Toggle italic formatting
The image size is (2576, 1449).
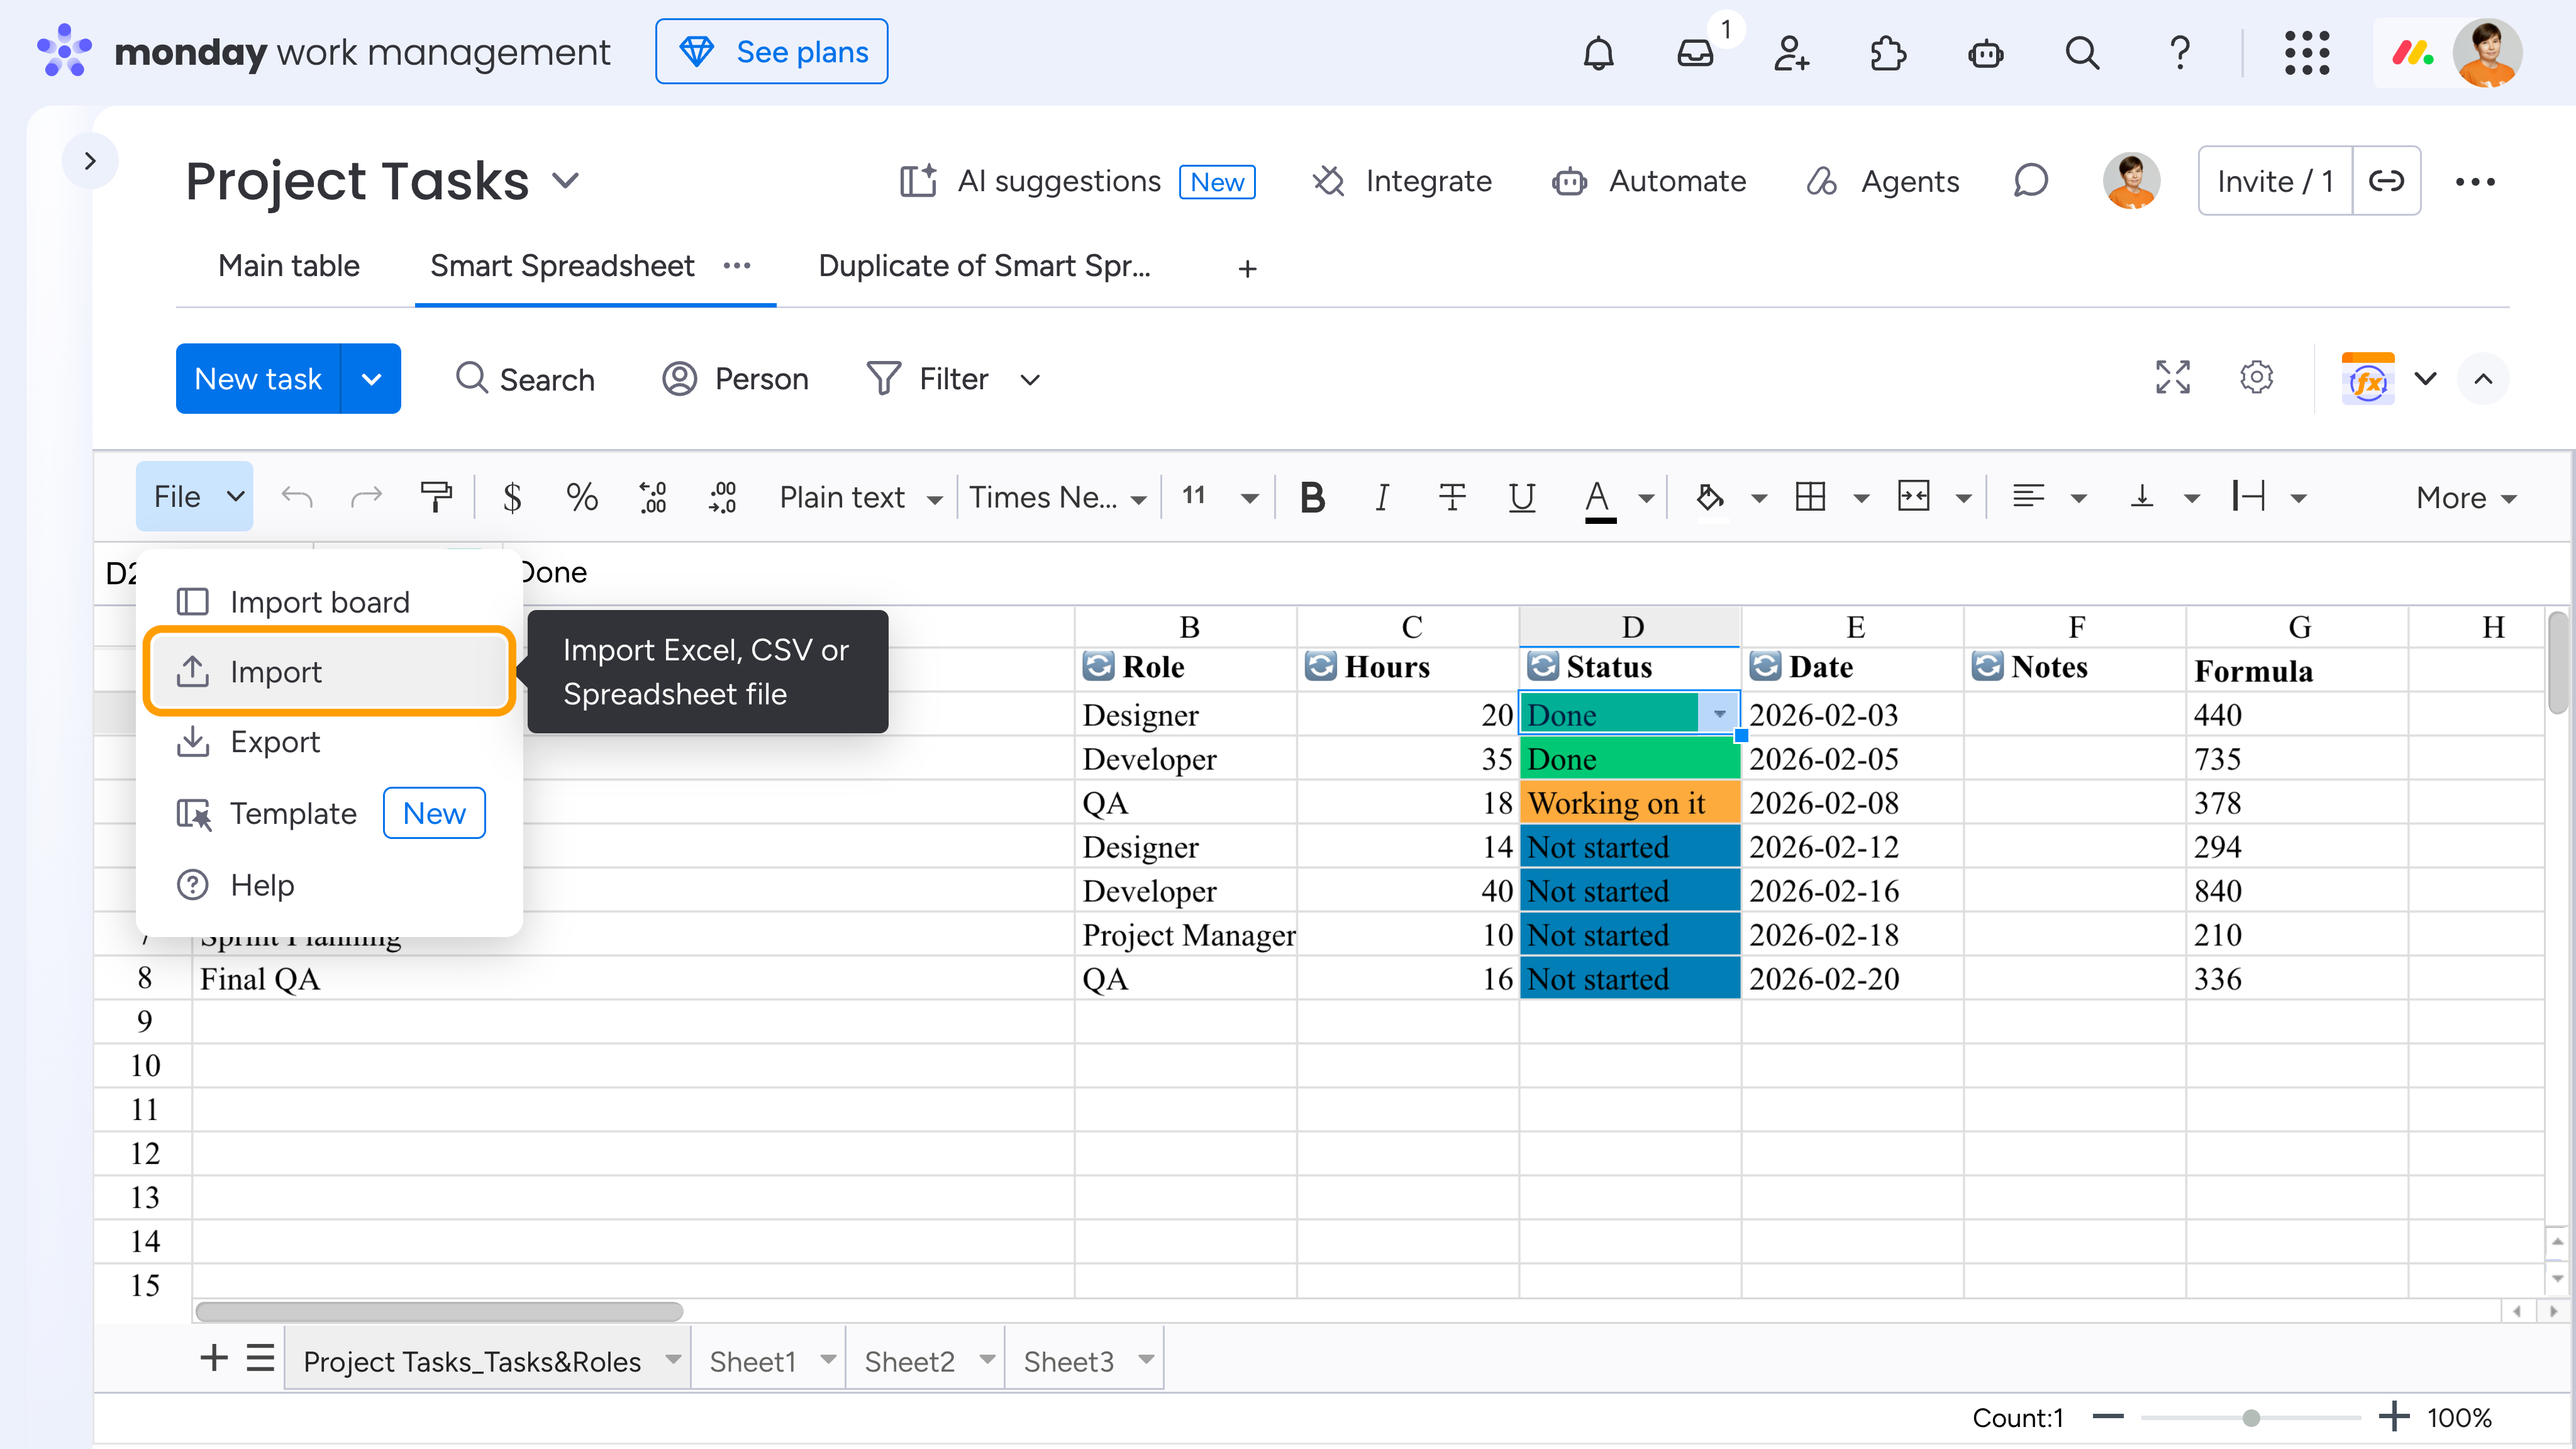click(1382, 497)
